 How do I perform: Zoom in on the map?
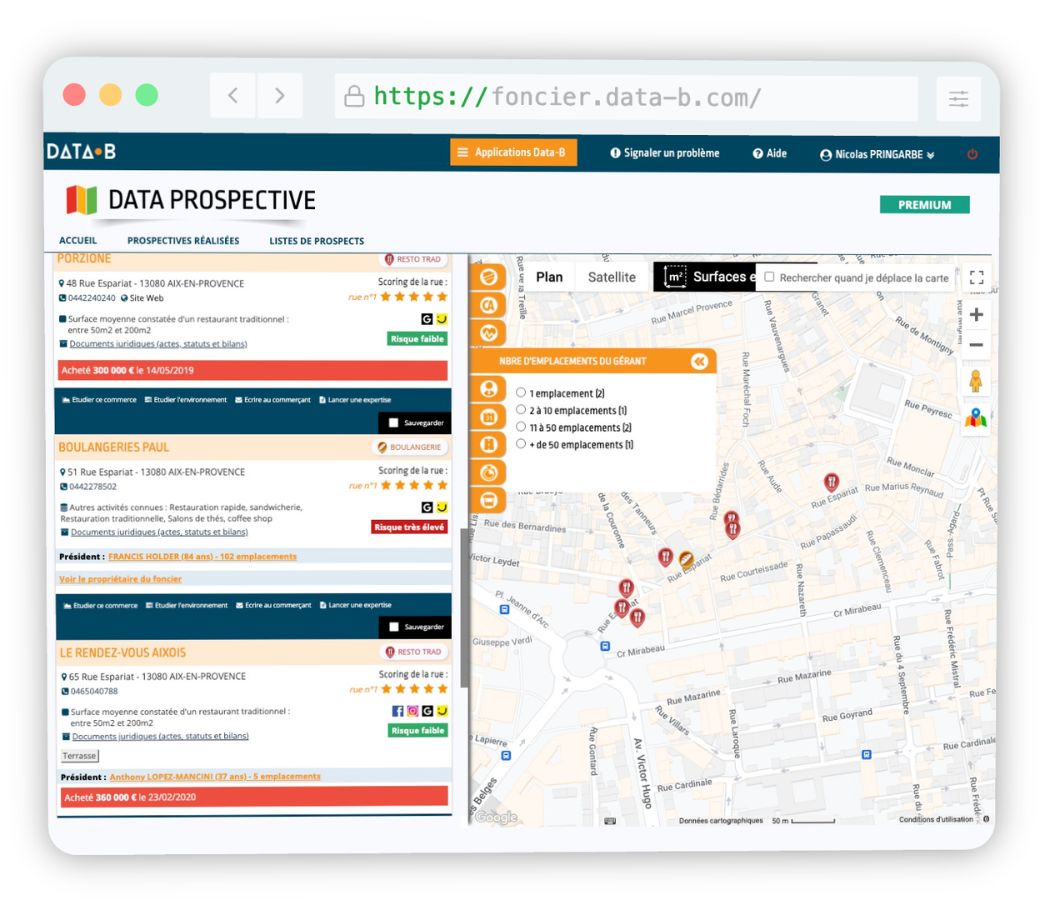coord(976,315)
